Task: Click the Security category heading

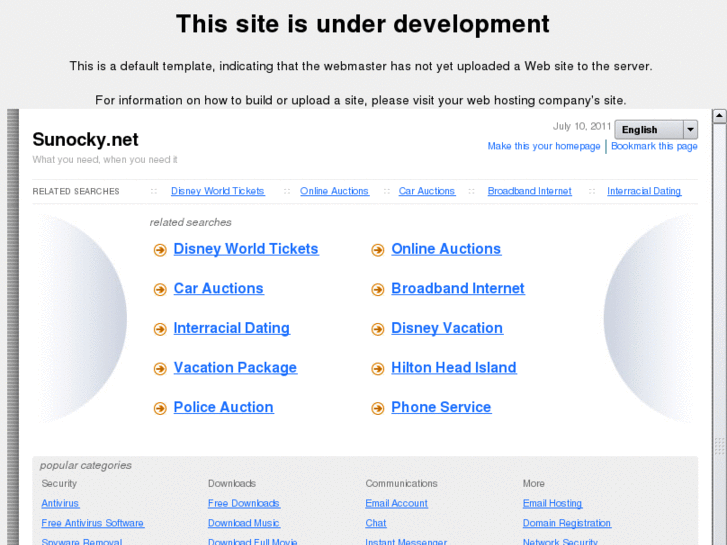Action: coord(59,483)
